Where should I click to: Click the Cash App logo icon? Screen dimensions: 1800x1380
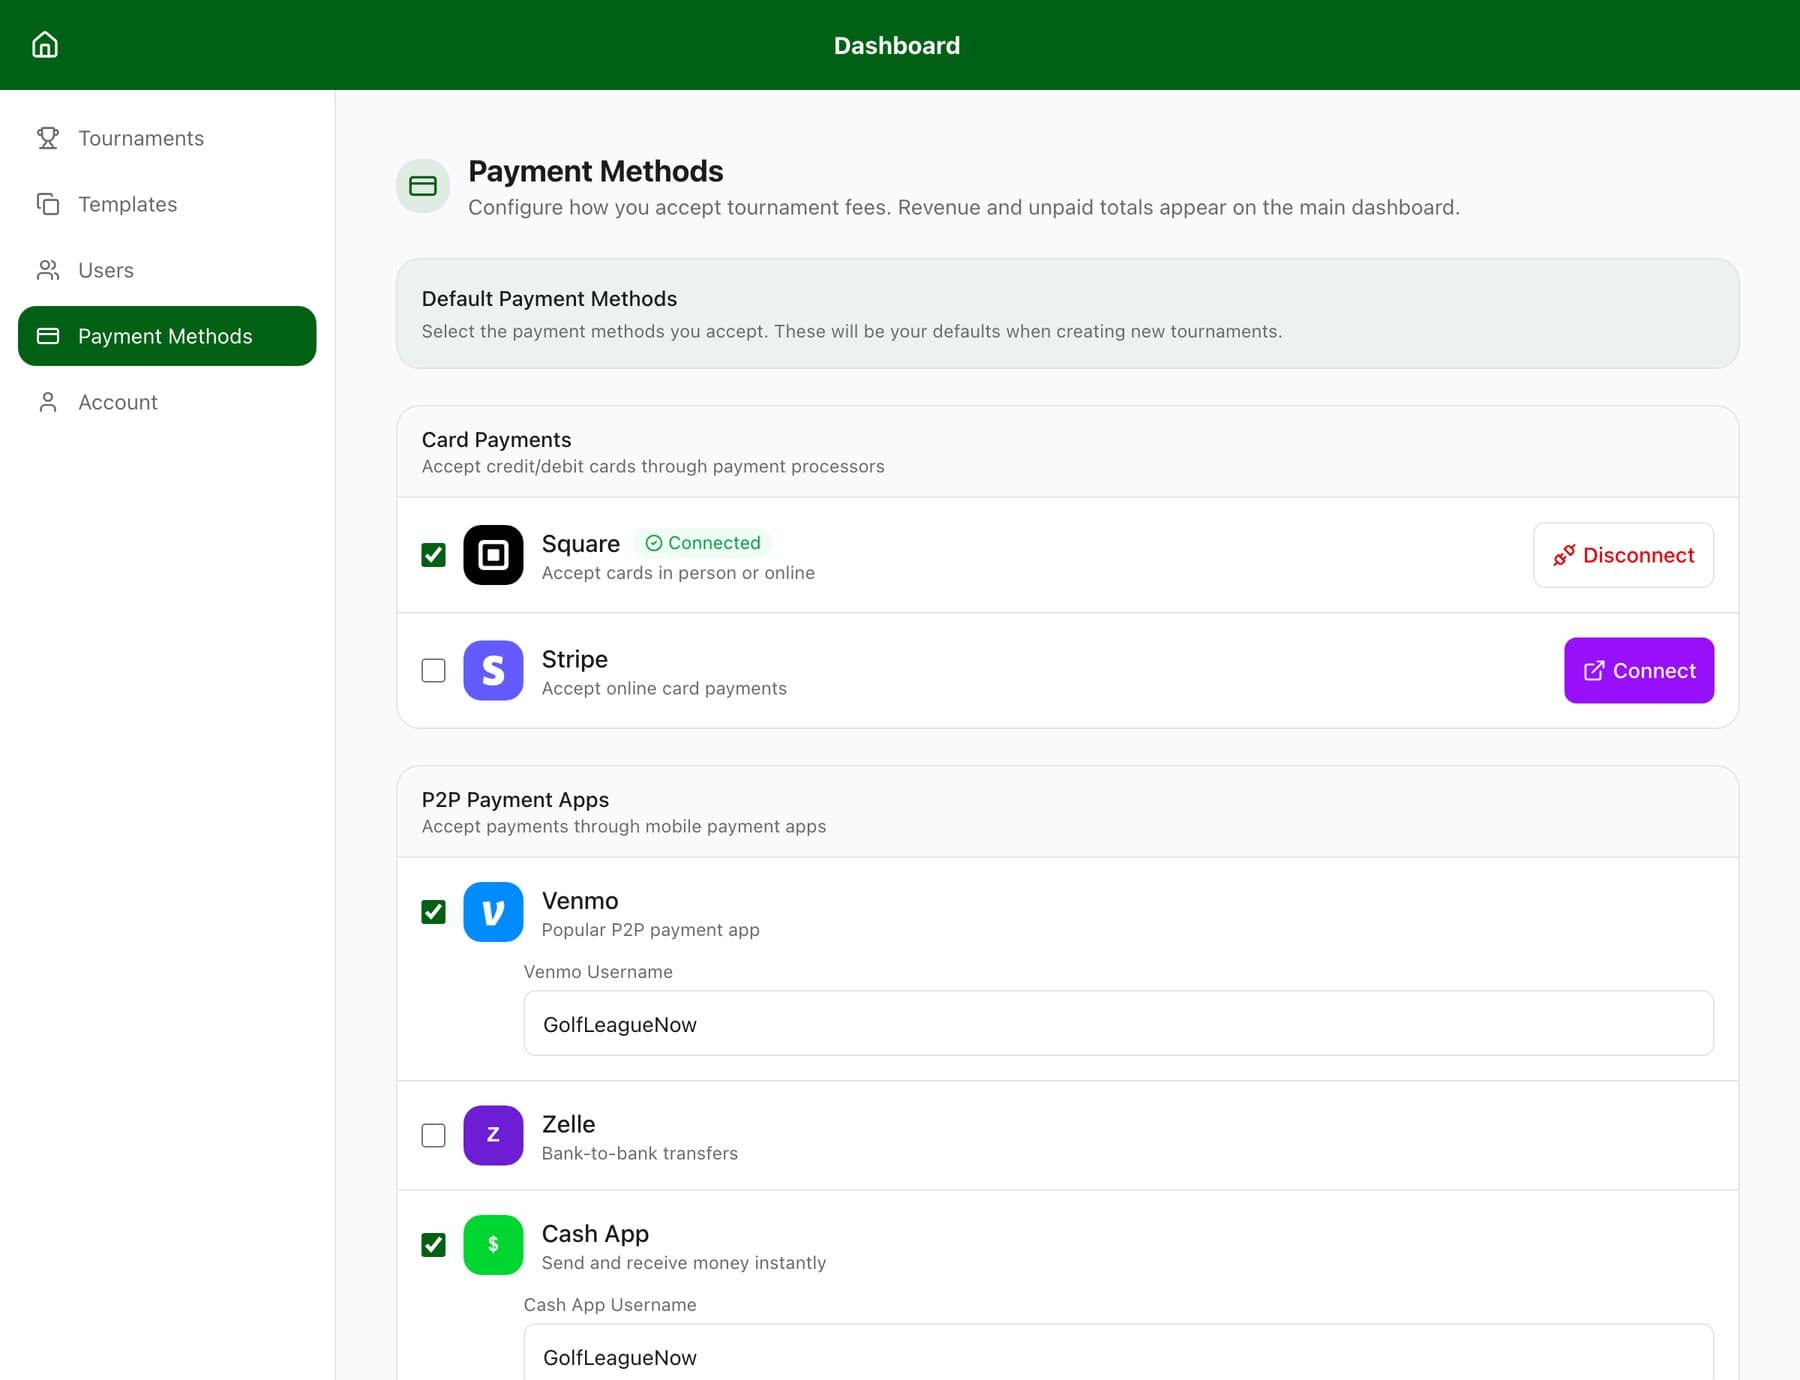(x=493, y=1245)
